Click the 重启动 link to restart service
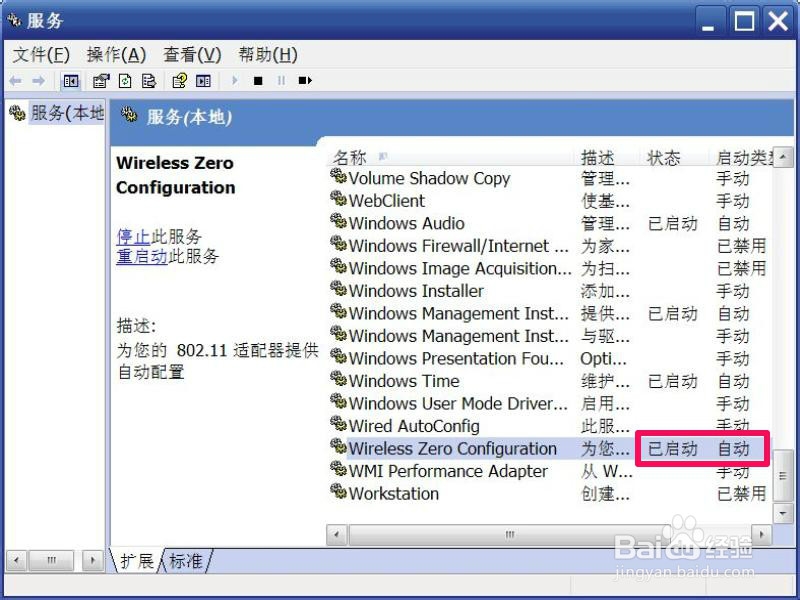The image size is (800, 600). [142, 256]
